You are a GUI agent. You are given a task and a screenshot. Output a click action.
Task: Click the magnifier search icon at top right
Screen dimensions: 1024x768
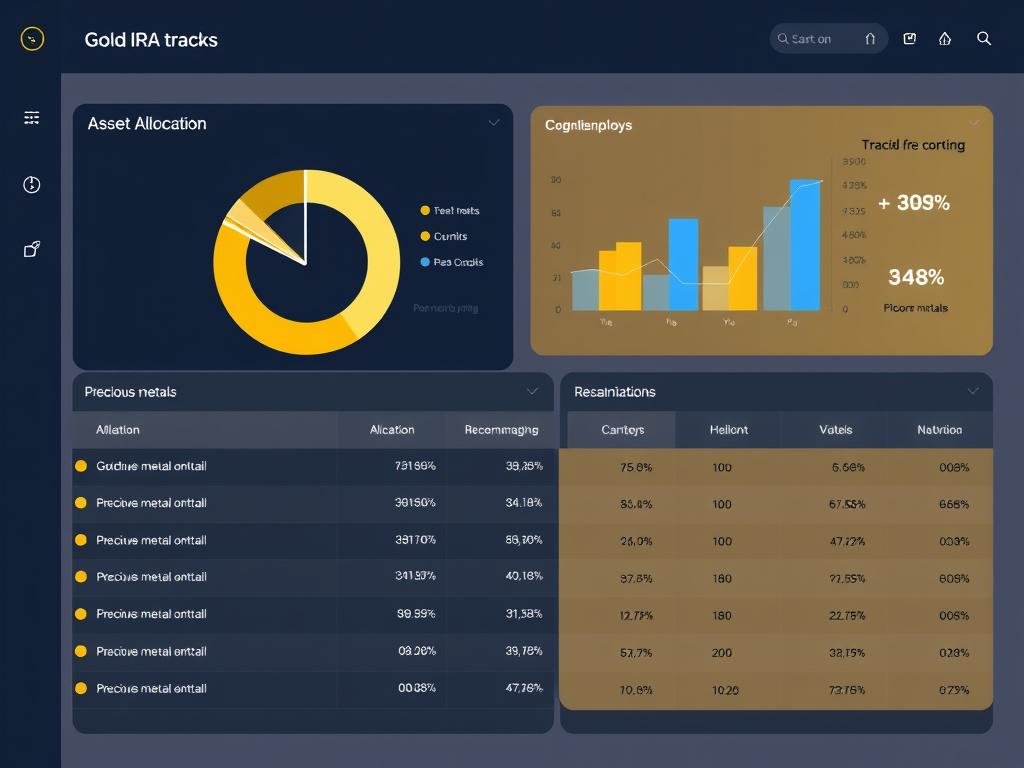[984, 38]
